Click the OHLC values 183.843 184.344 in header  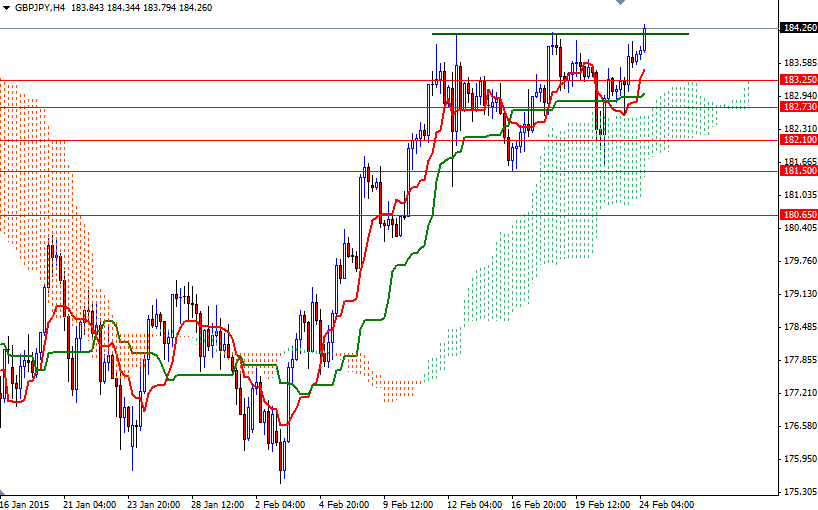(104, 8)
